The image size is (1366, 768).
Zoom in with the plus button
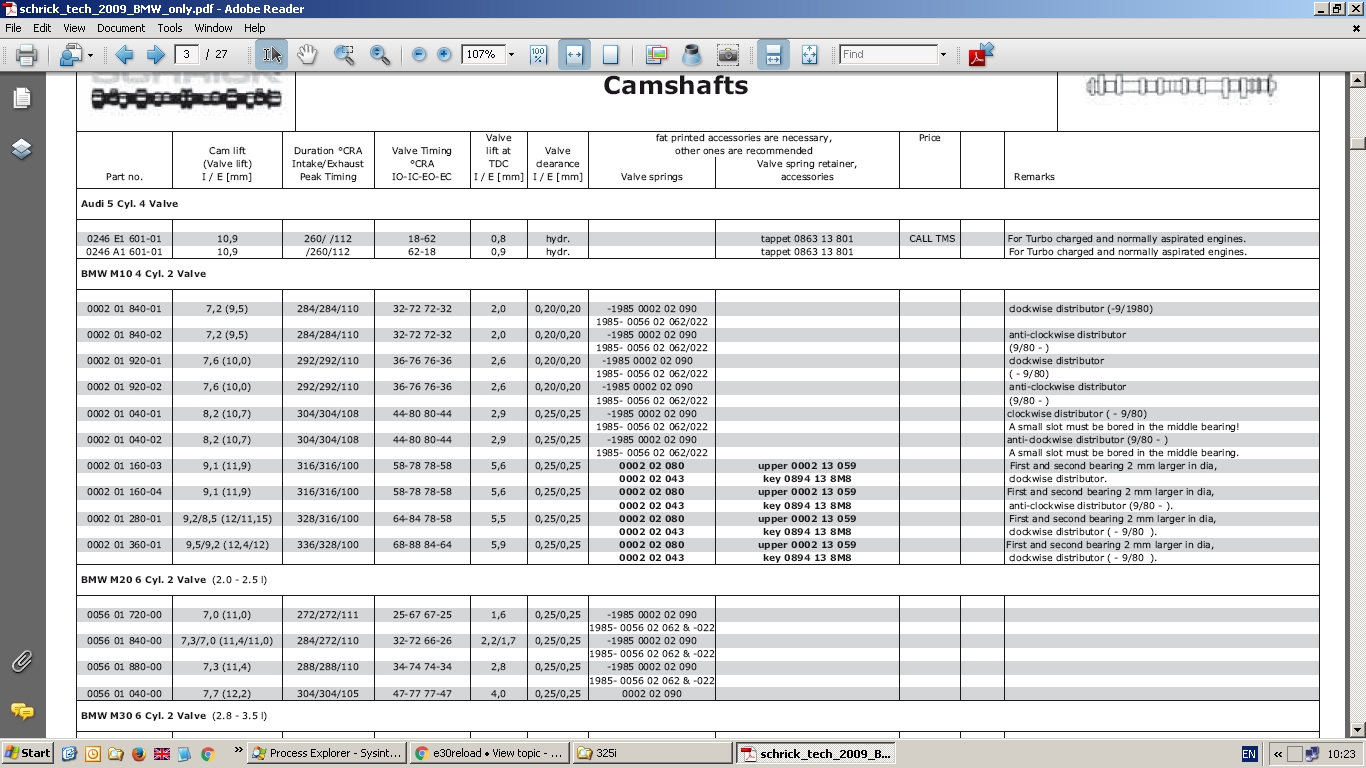(444, 55)
